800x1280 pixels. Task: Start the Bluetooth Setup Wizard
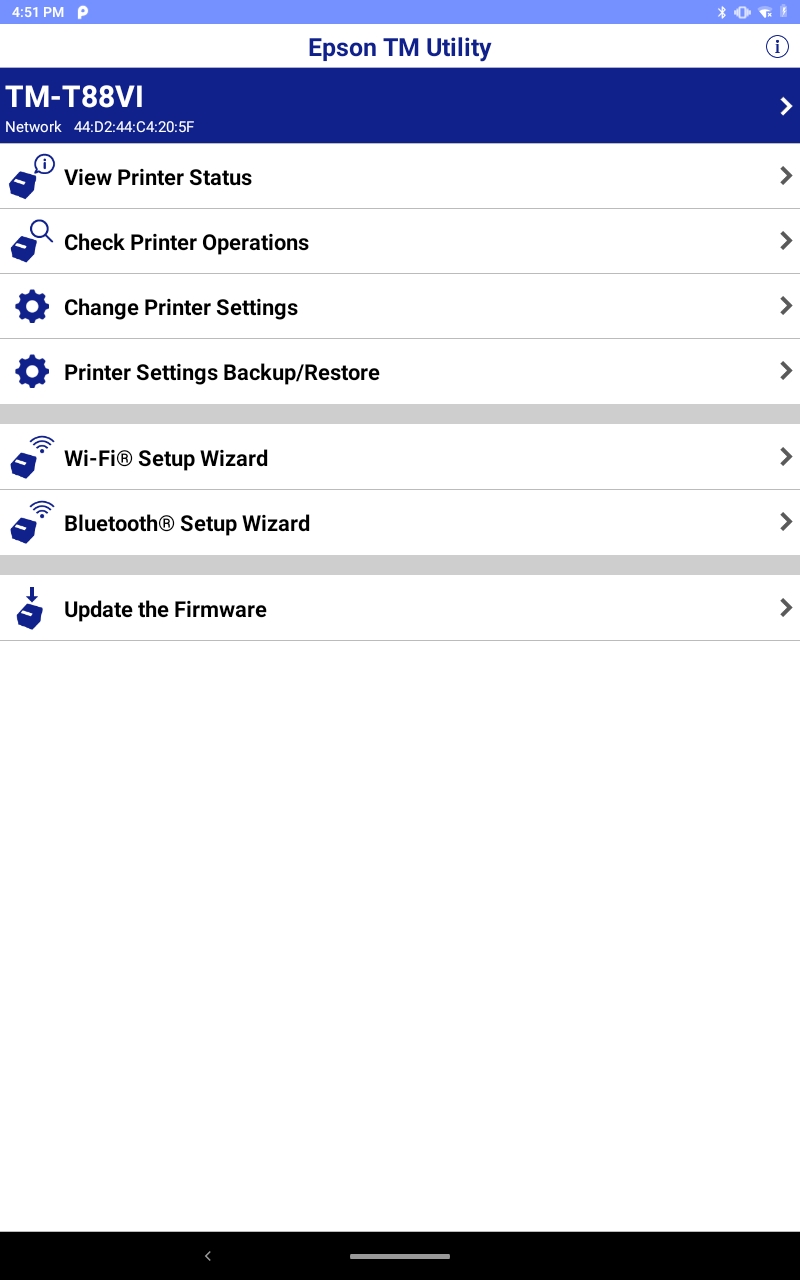187,523
